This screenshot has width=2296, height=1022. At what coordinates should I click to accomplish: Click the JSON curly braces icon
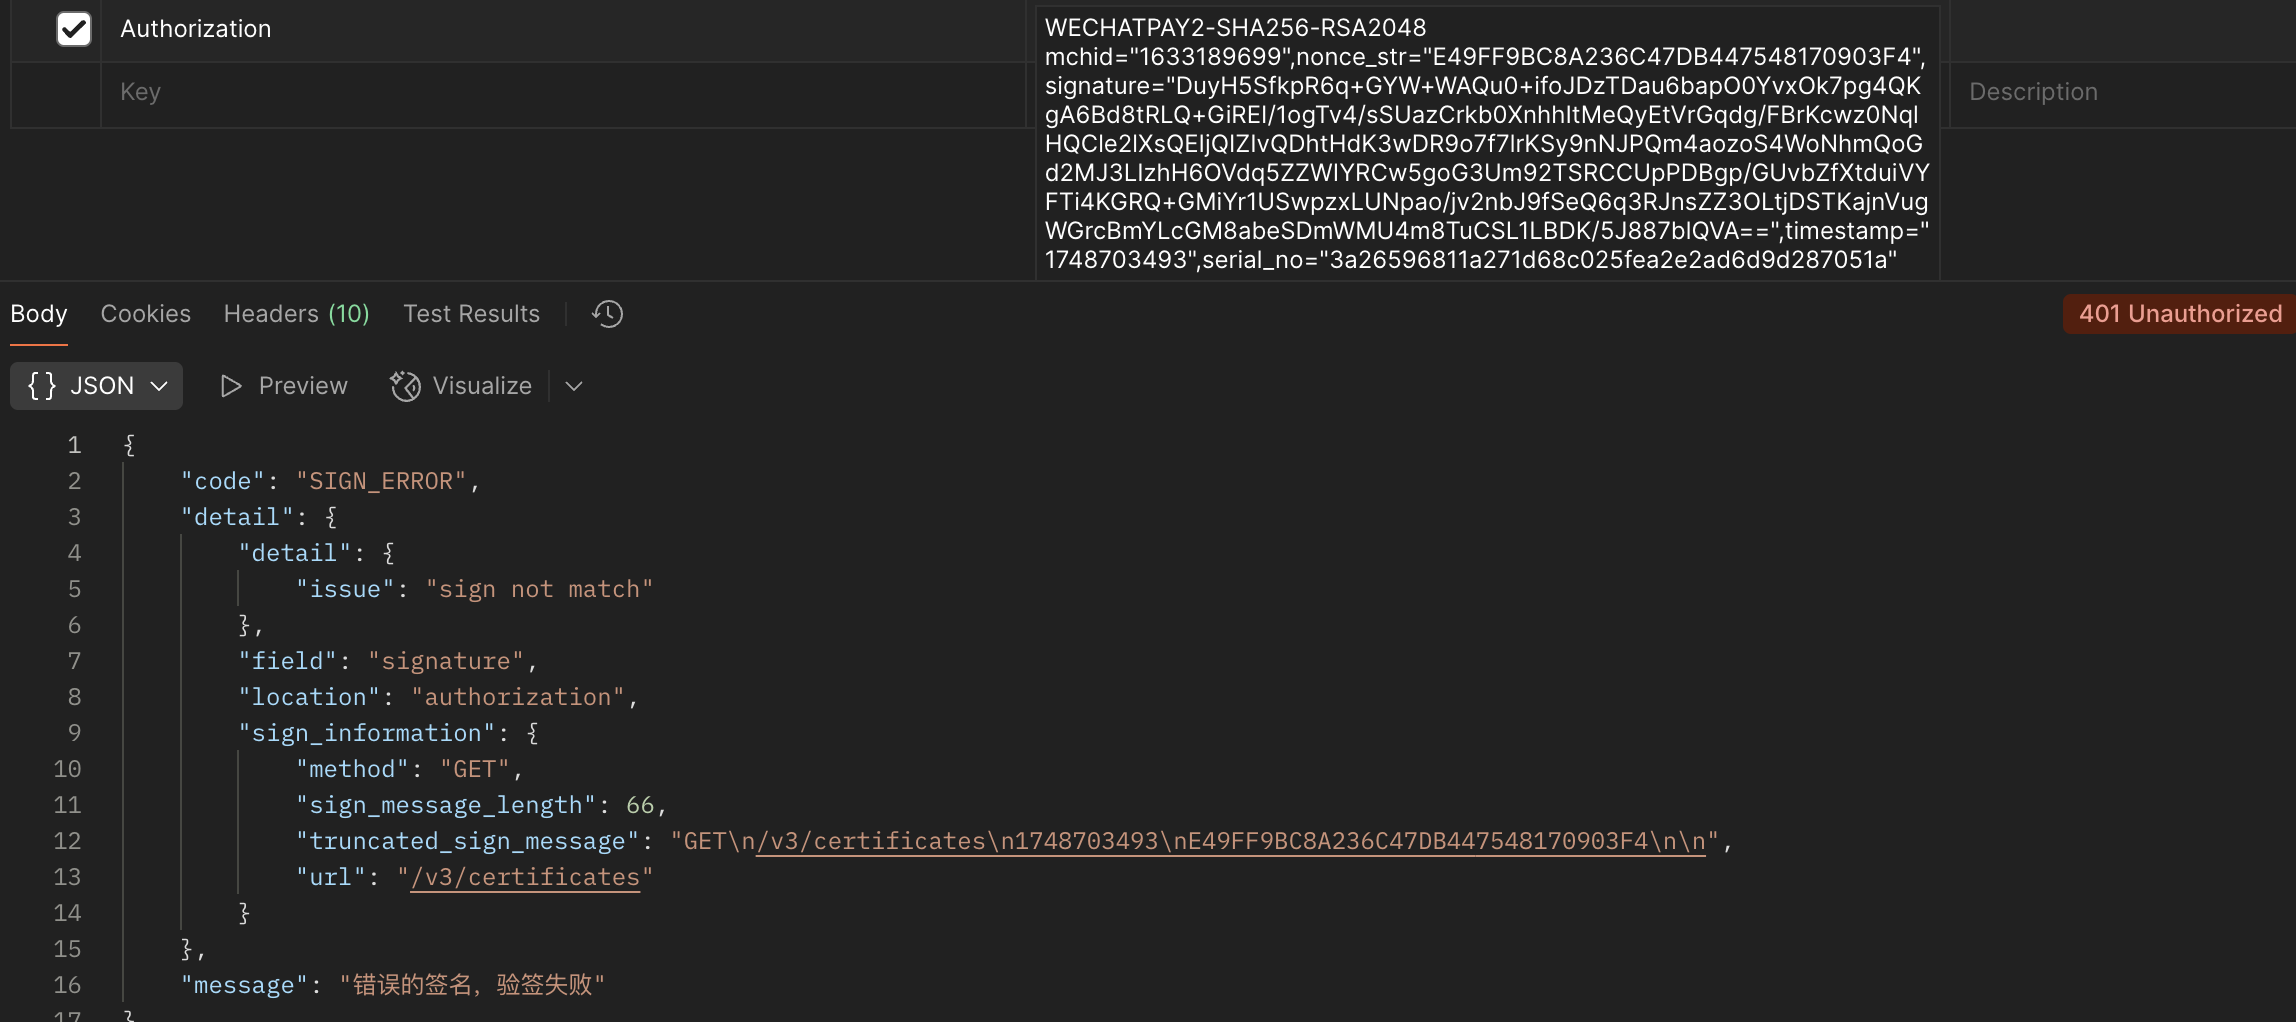[x=42, y=386]
